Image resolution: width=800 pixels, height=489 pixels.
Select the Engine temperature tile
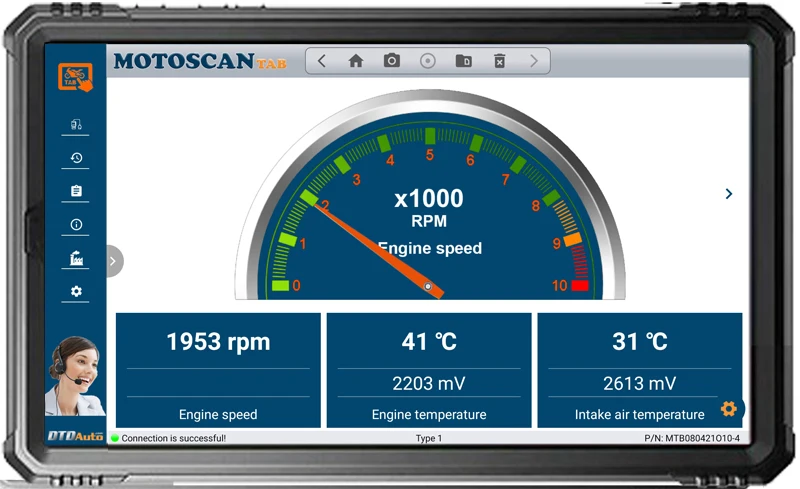(429, 370)
